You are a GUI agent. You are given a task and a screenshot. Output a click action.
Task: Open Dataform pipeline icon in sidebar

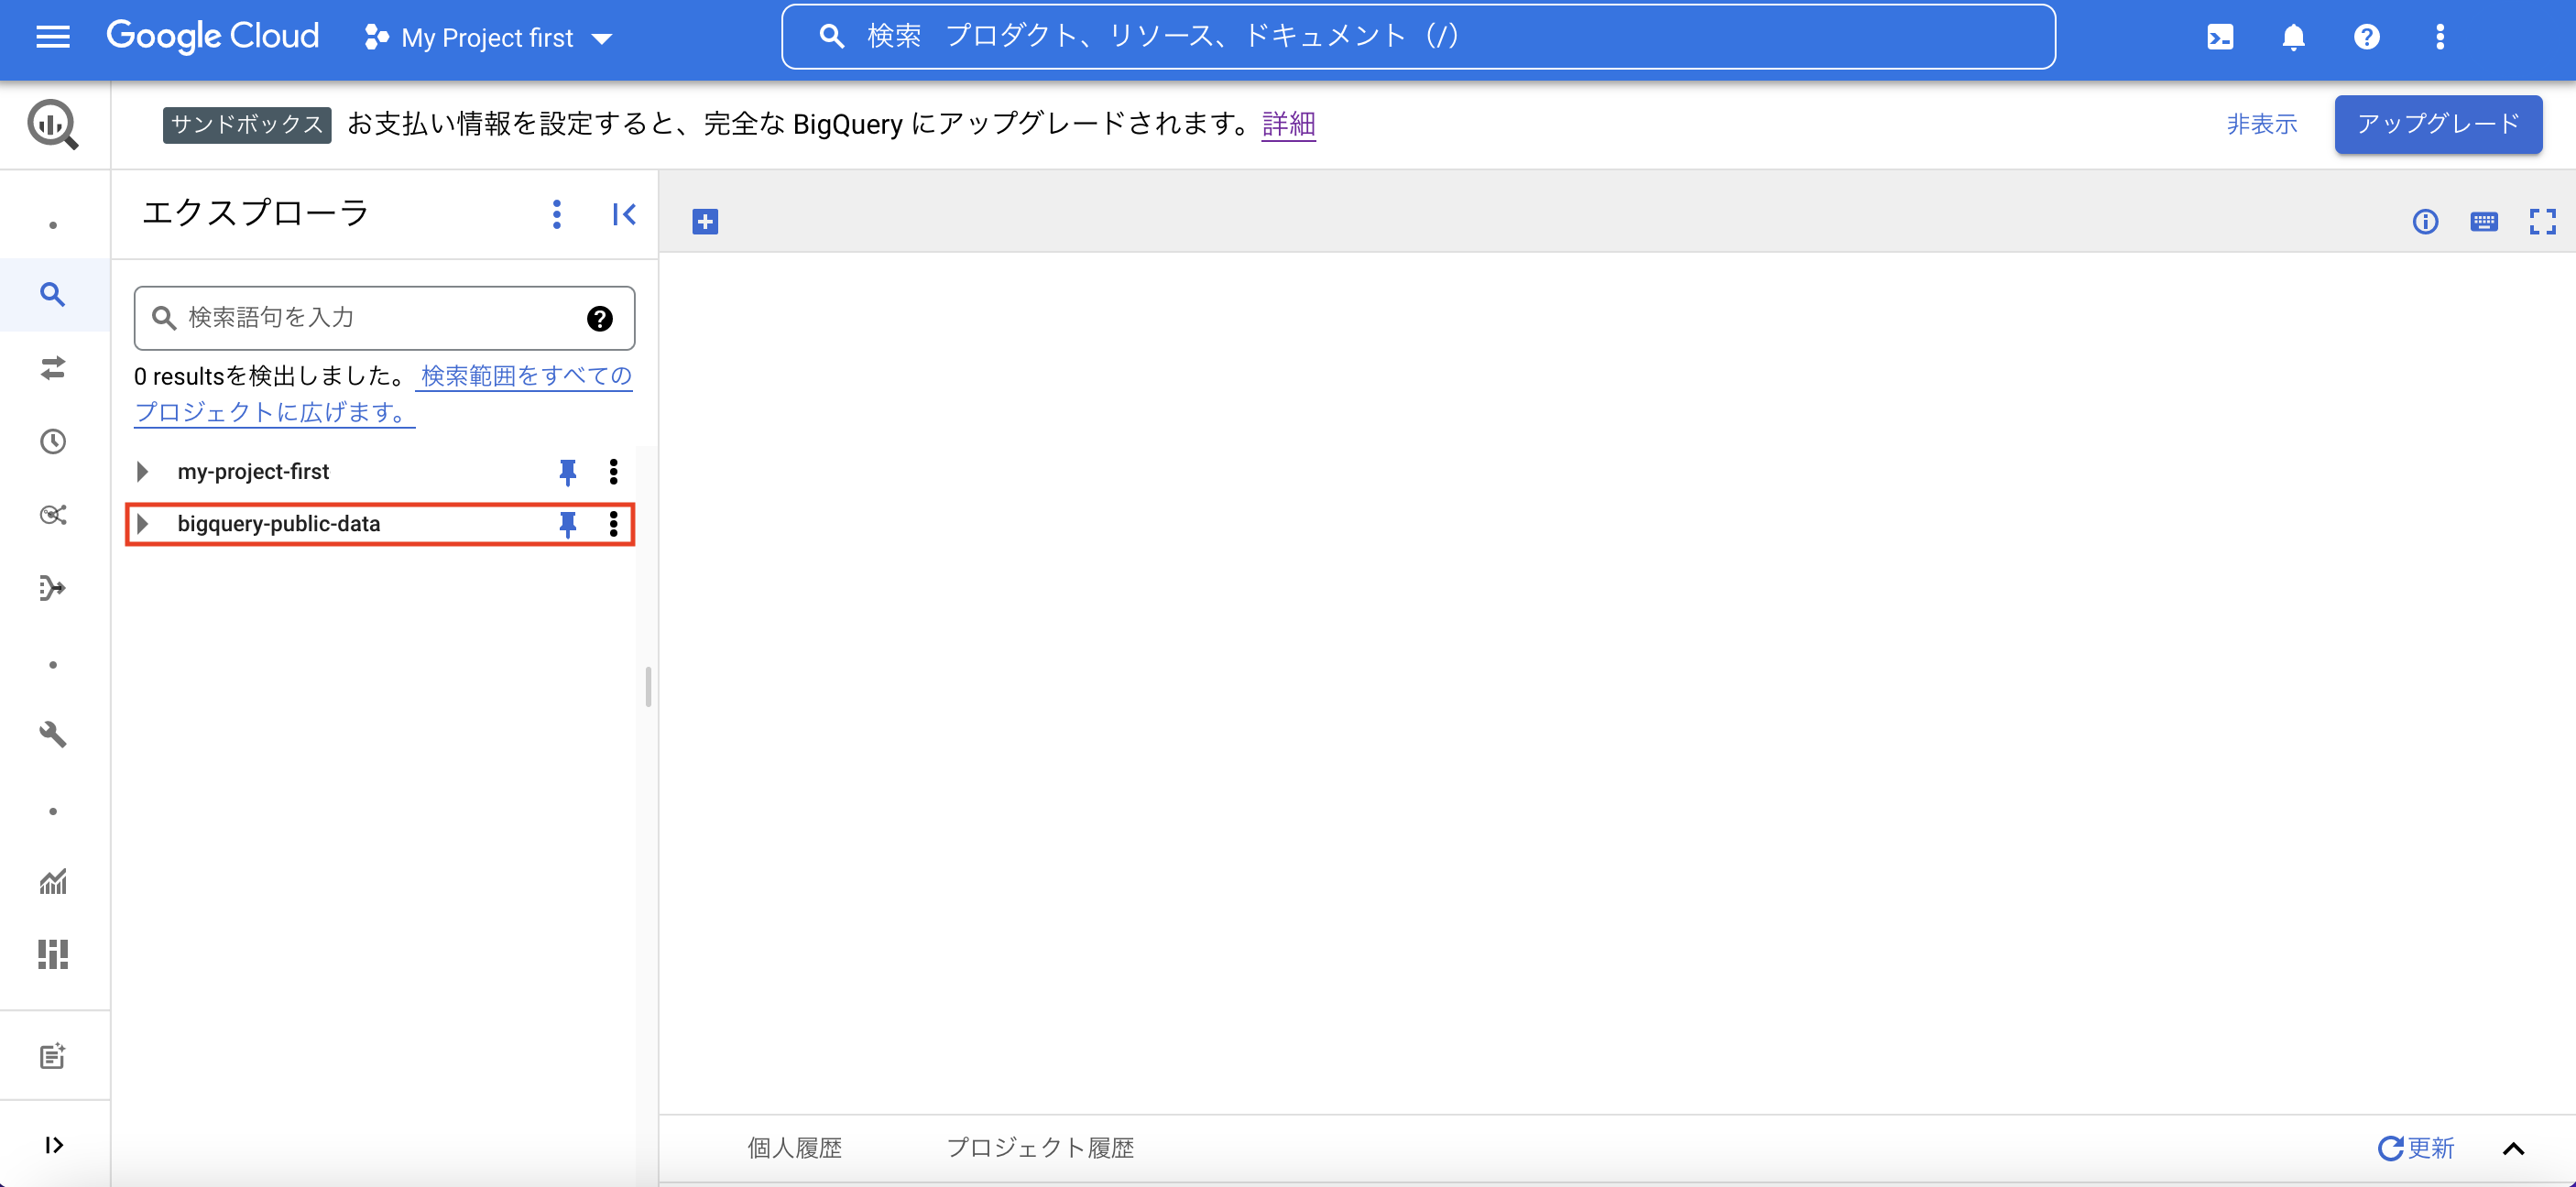tap(53, 588)
